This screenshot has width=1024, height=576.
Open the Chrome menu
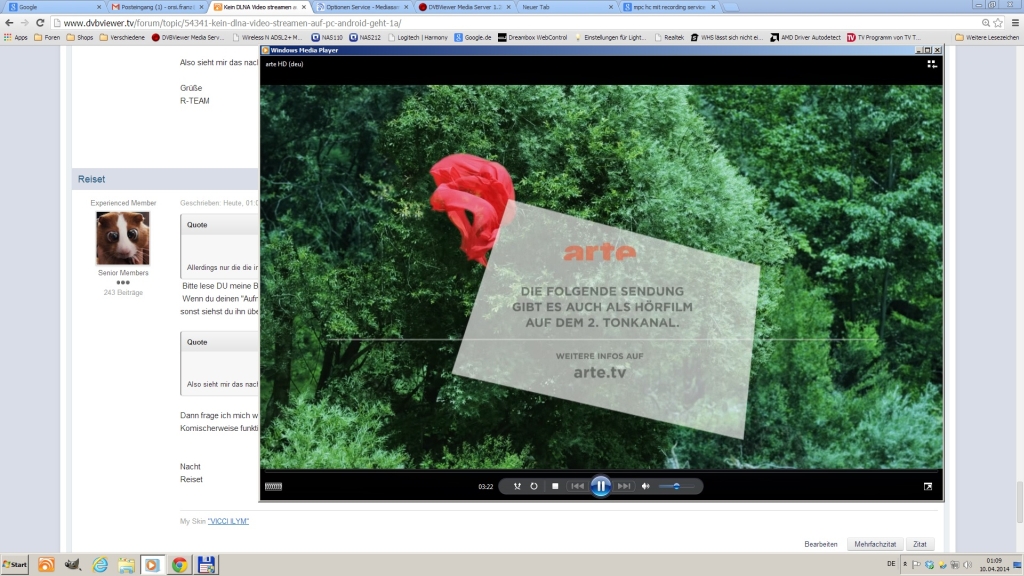click(1015, 23)
